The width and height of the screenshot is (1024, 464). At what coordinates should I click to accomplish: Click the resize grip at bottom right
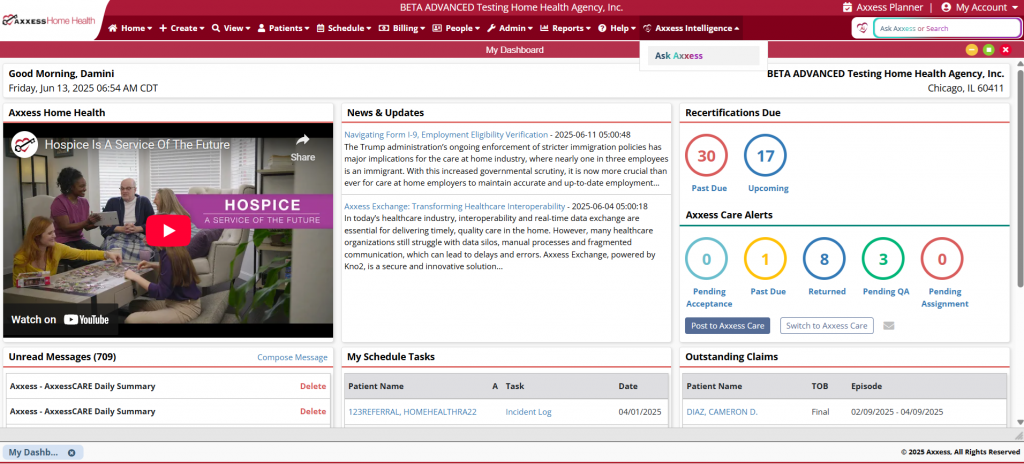[1018, 435]
